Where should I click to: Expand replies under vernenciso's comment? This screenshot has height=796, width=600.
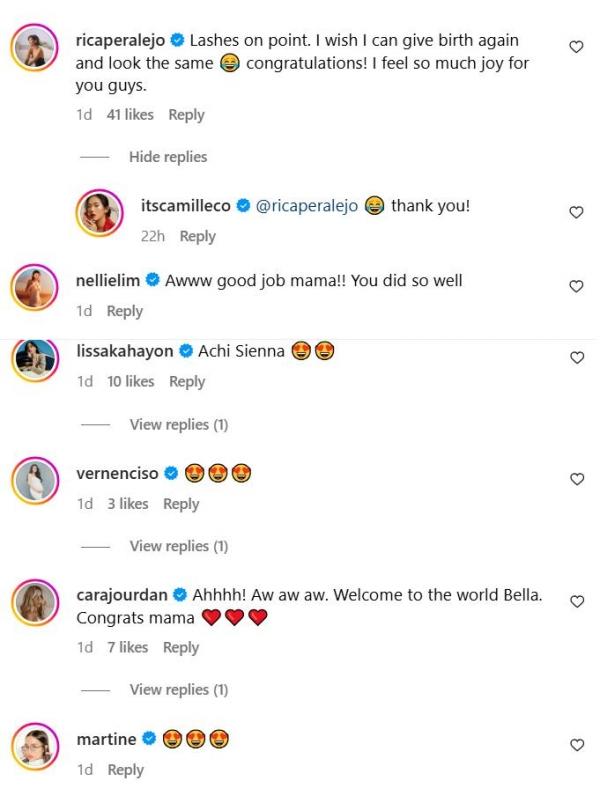(x=178, y=546)
